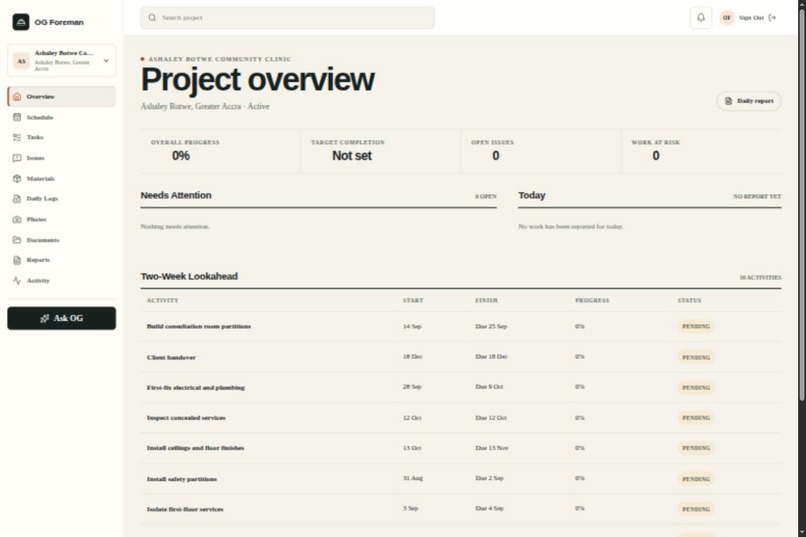Click the Needs Attention heading
Screen dimensions: 806x537
pyautogui.click(x=176, y=195)
